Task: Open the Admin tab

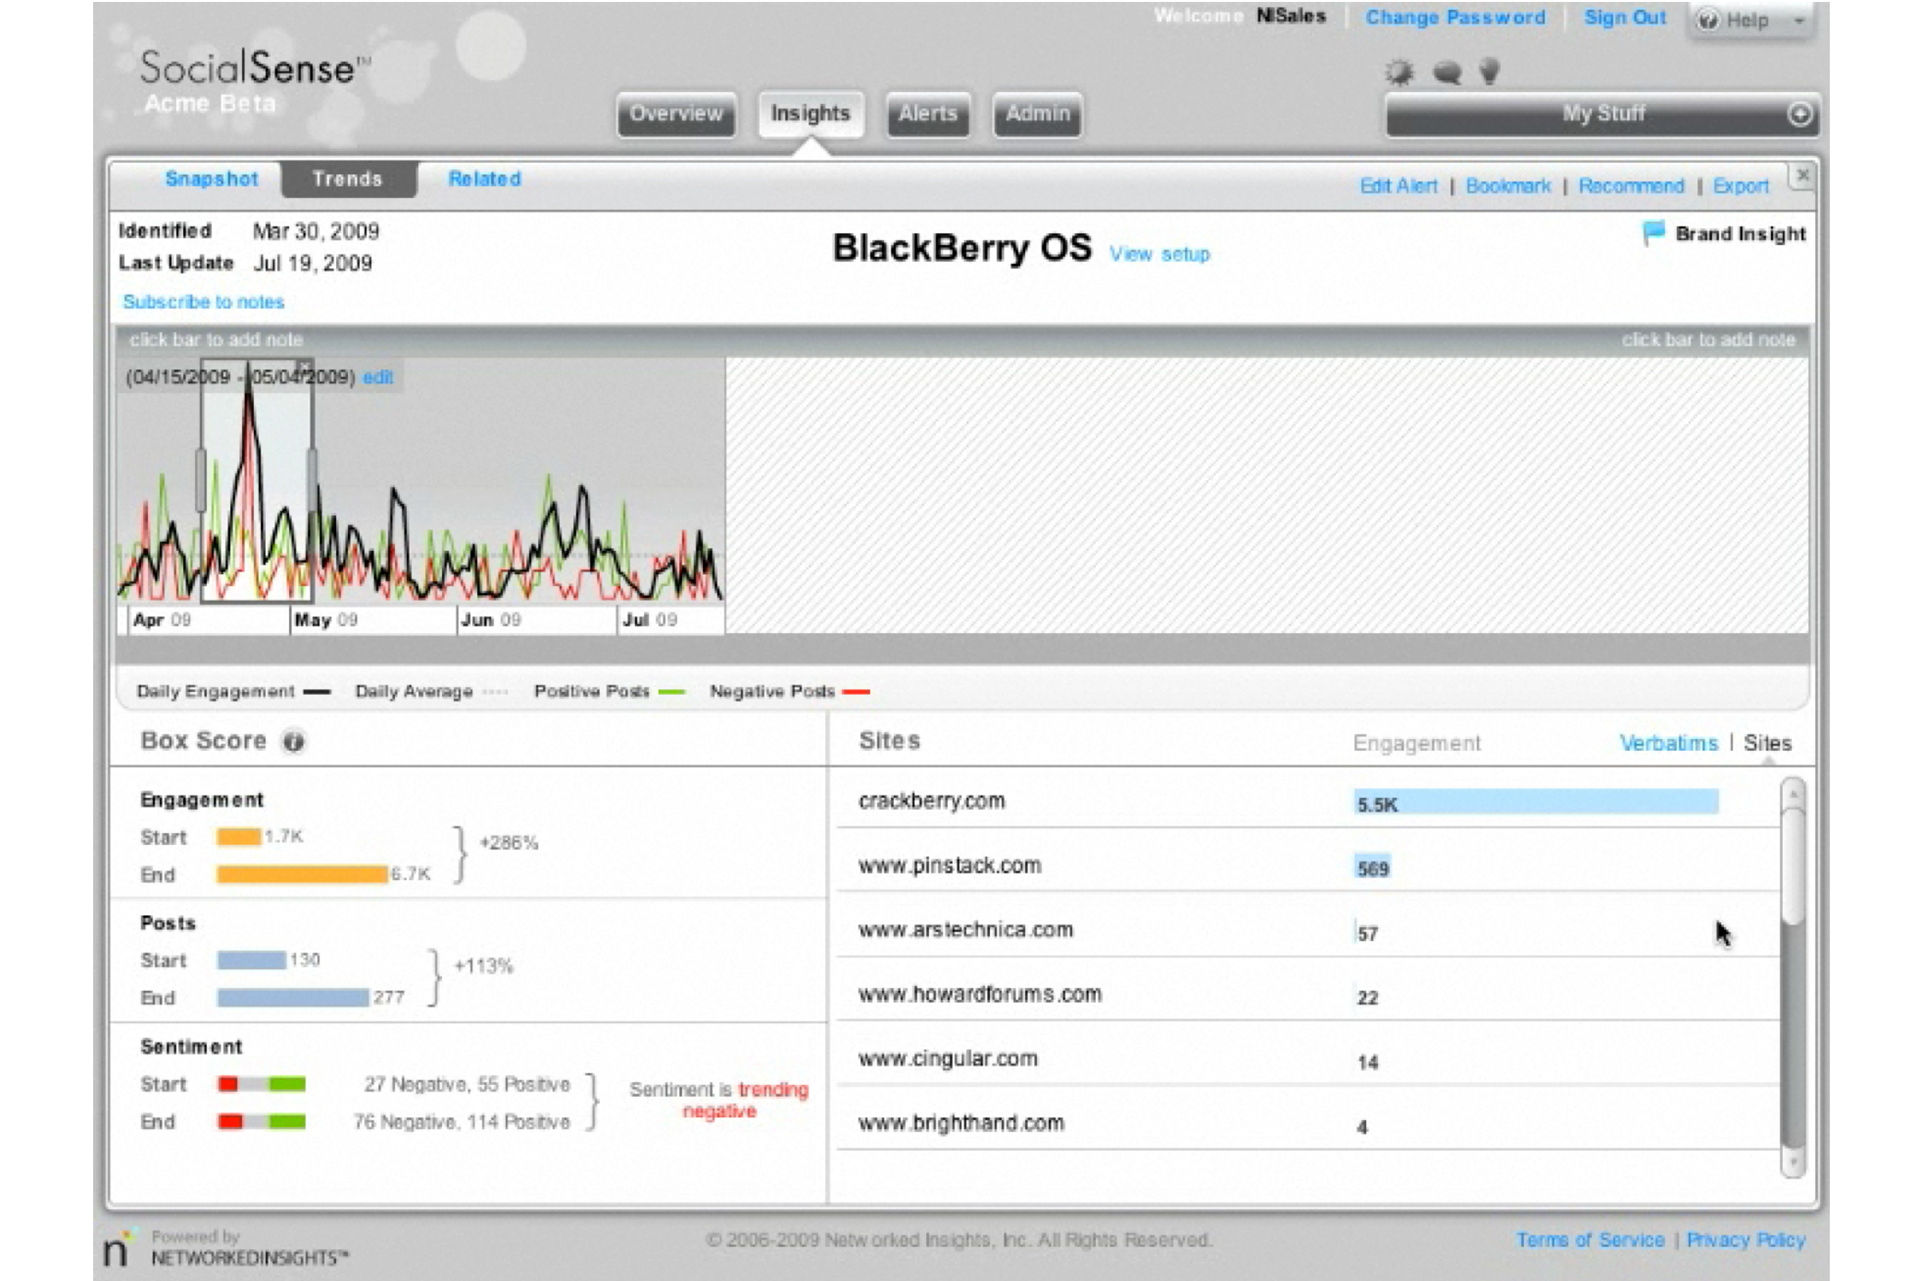Action: 1037,114
